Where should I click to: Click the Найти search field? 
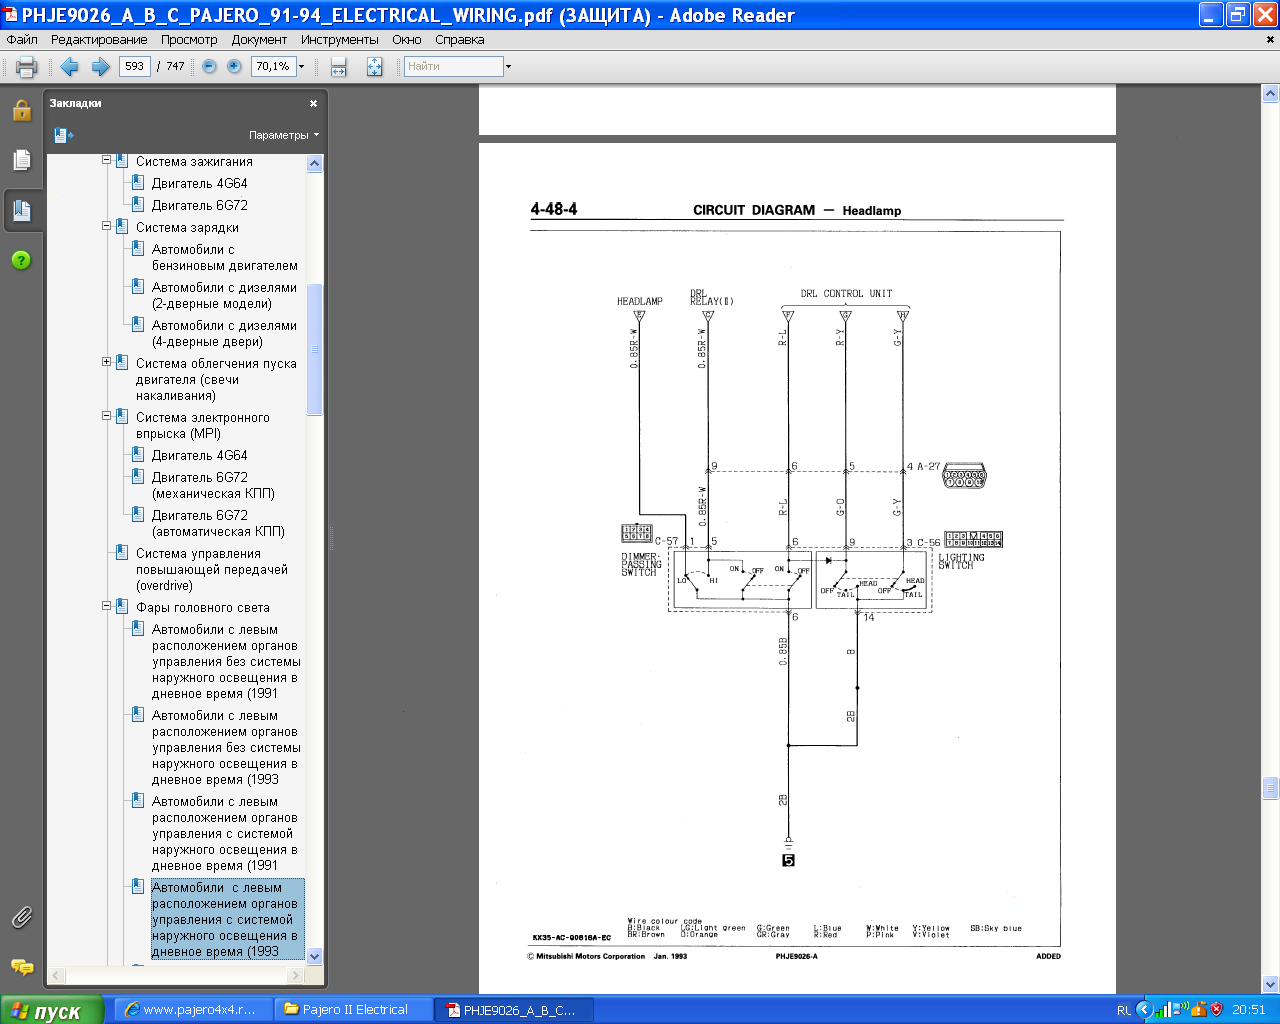453,67
